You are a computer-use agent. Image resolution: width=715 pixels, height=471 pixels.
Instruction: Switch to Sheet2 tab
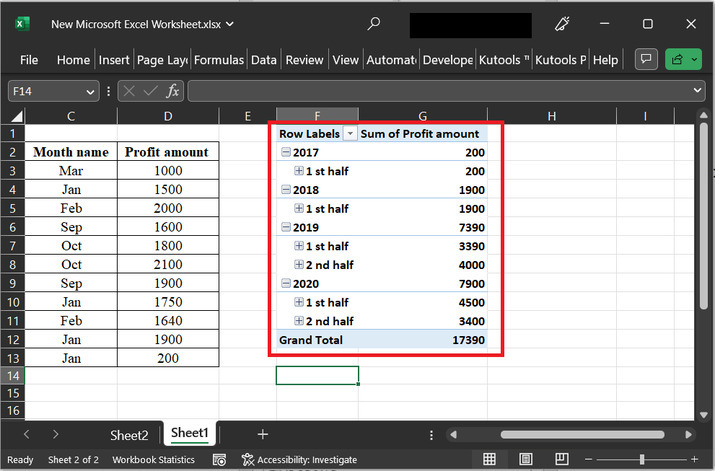point(129,435)
